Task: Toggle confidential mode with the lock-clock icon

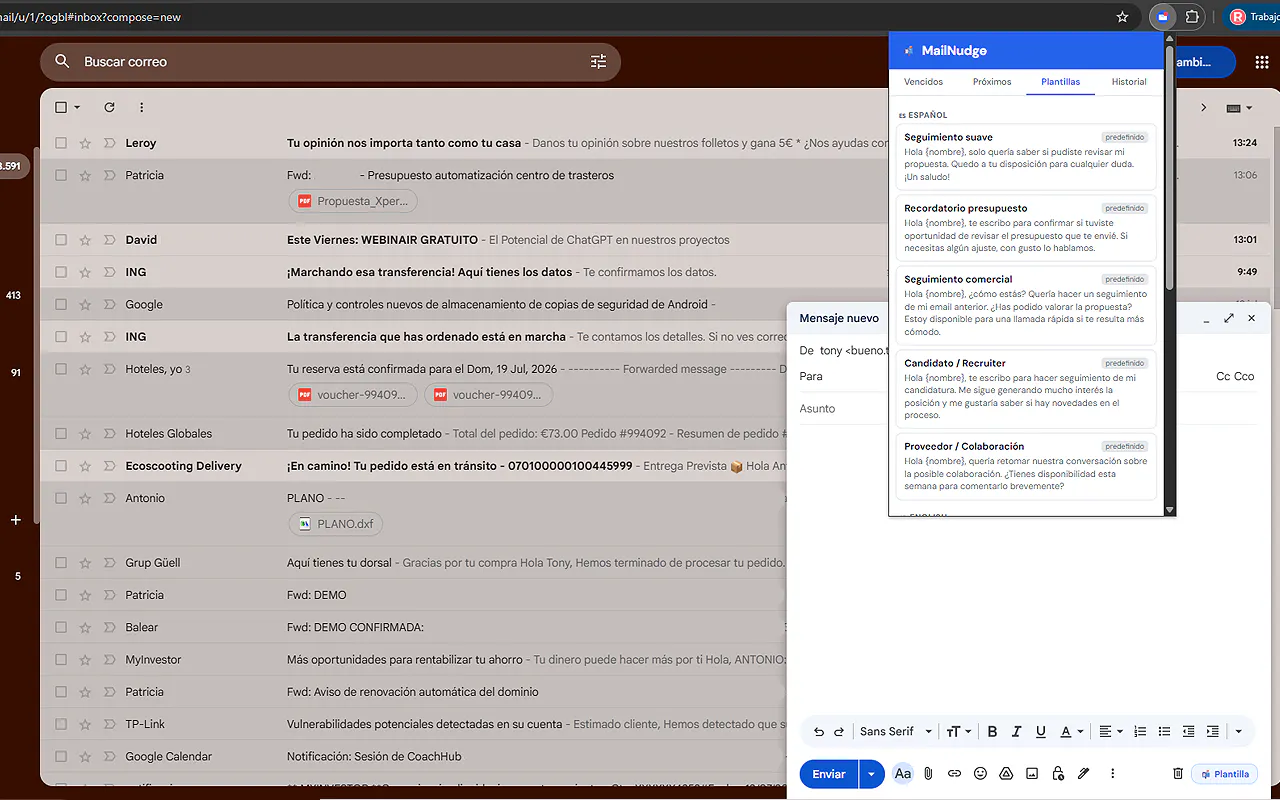Action: pos(1058,774)
